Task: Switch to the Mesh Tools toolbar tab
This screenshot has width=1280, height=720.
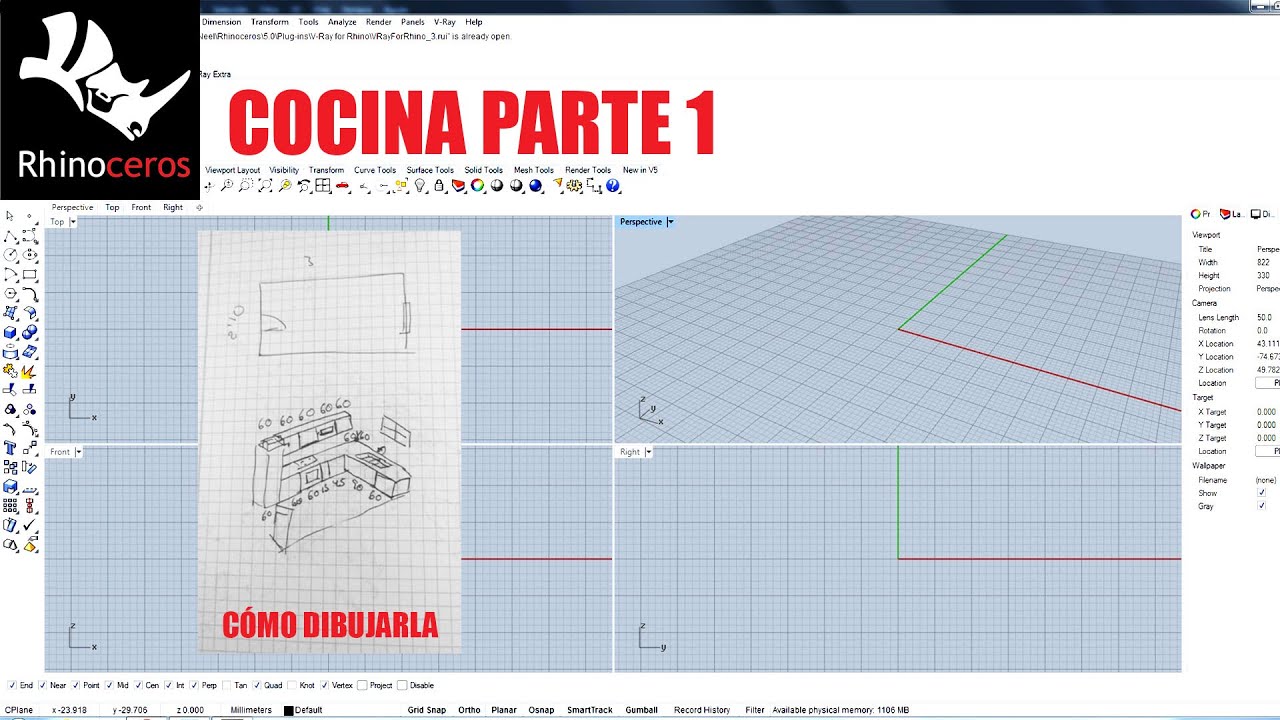Action: 533,170
